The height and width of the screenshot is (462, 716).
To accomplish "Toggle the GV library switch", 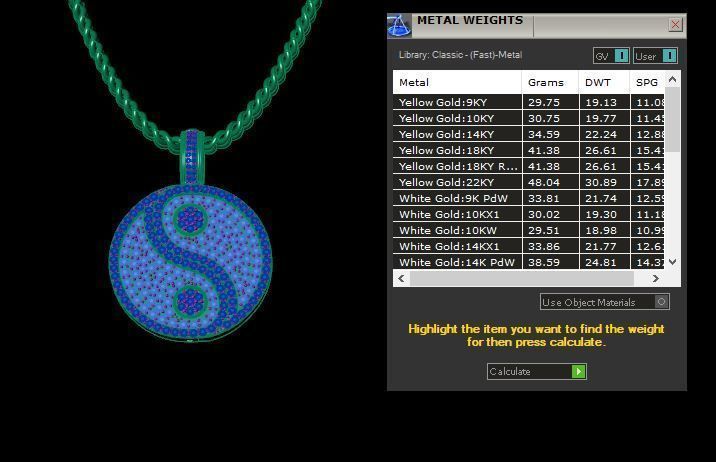I will click(x=611, y=56).
